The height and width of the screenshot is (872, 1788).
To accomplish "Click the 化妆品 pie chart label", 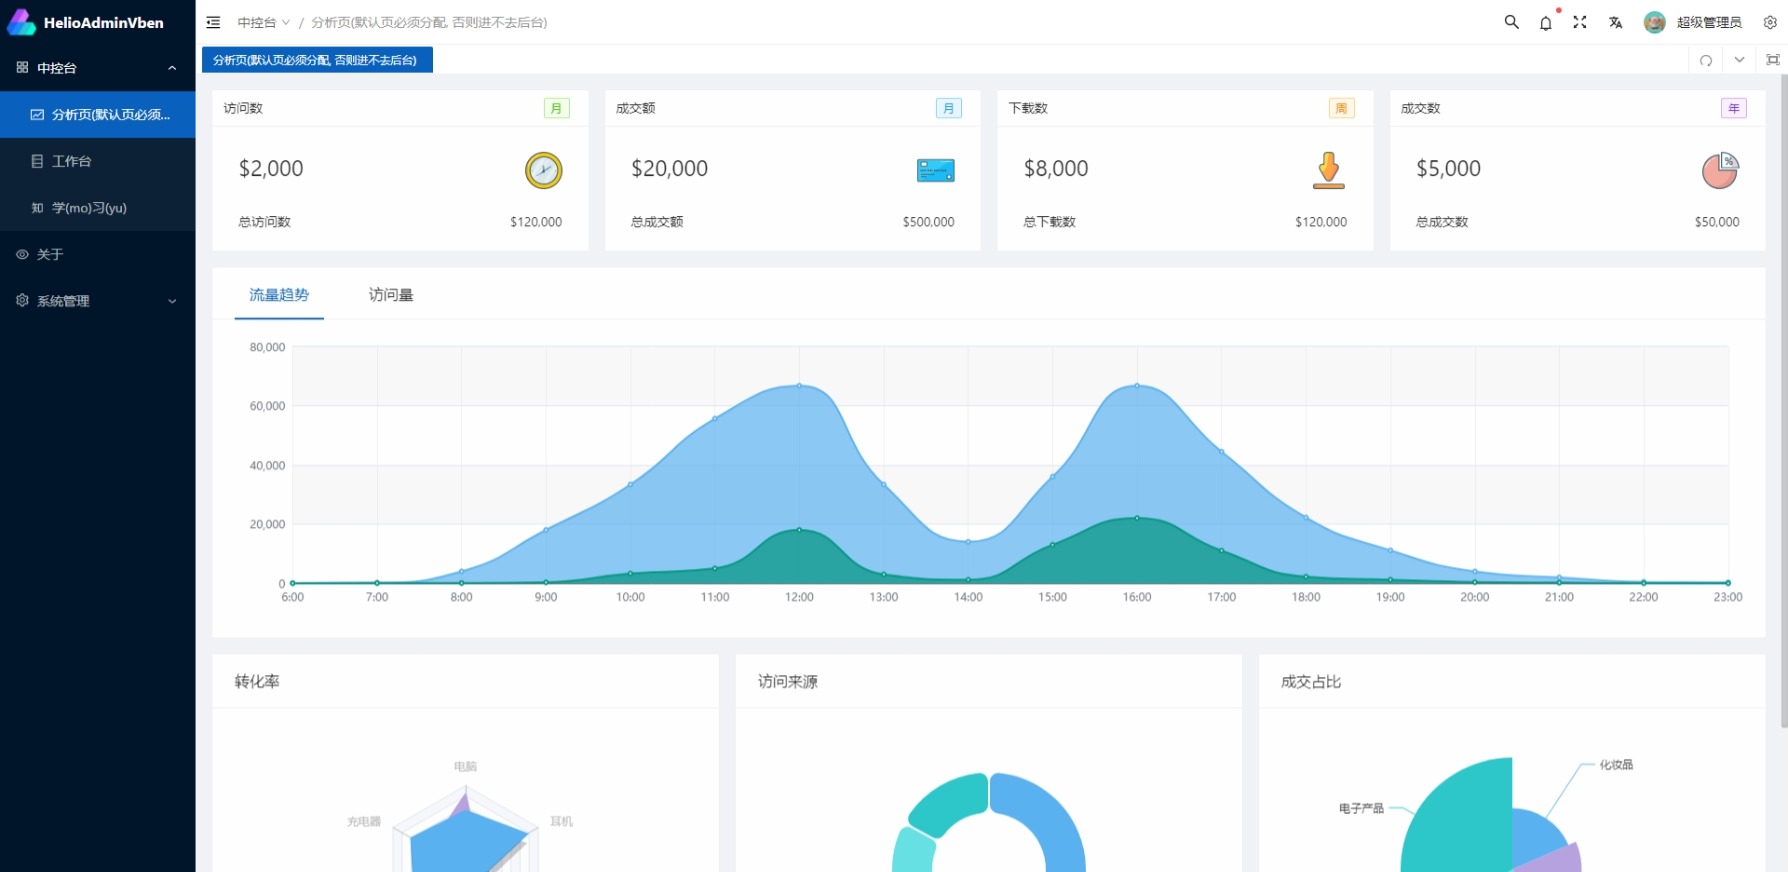I will click(1616, 765).
